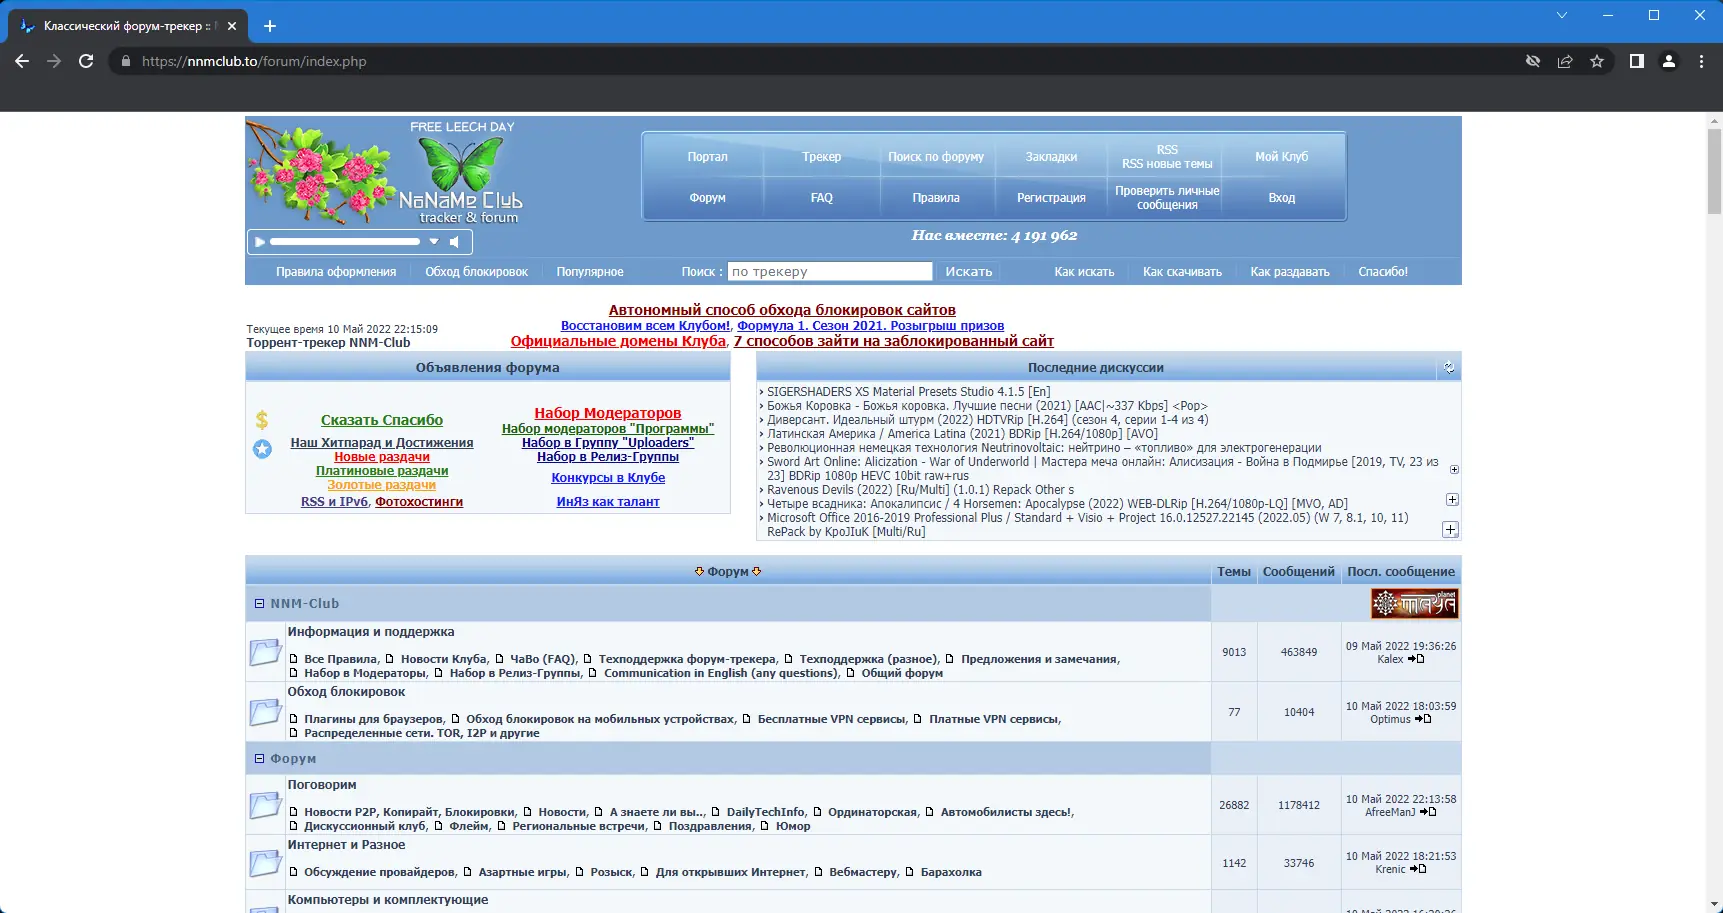1723x913 pixels.
Task: Click the blue star icon in announcements
Action: (262, 449)
